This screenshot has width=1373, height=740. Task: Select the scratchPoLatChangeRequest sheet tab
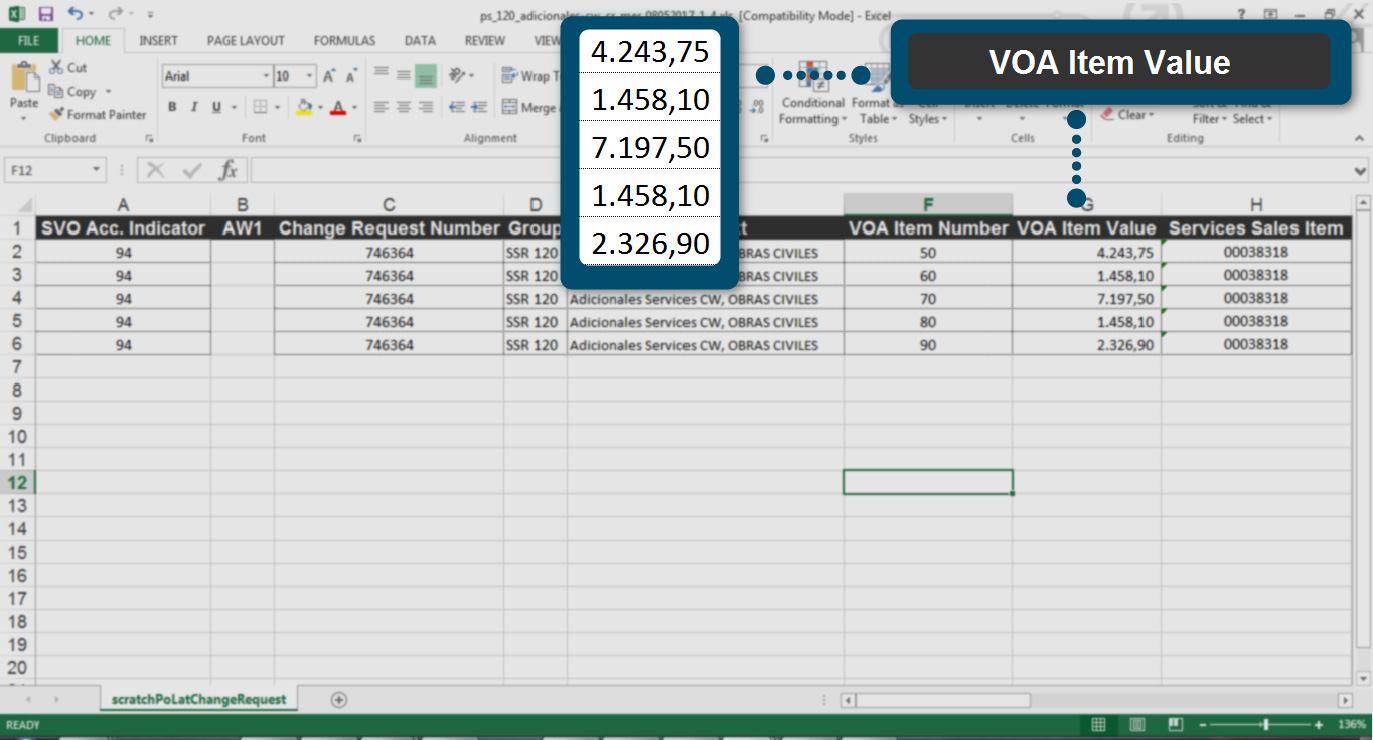coord(199,700)
